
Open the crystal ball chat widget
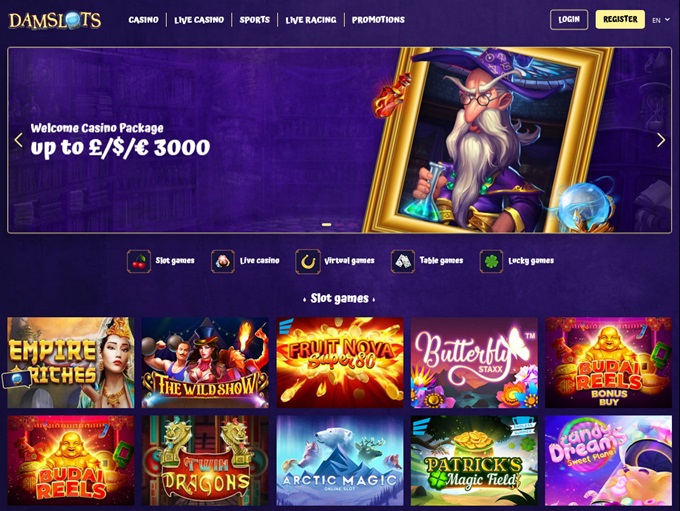pyautogui.click(x=16, y=380)
